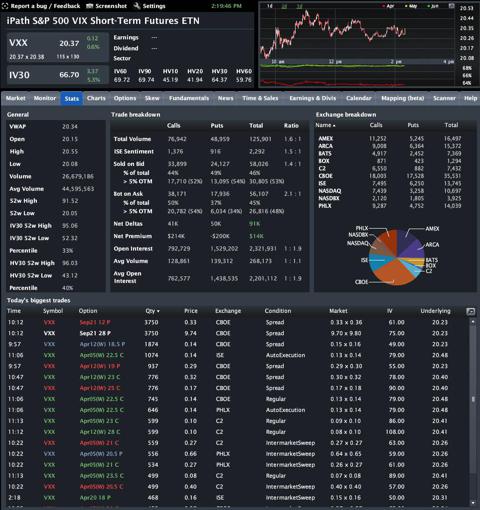This screenshot has width=480, height=510.
Task: Toggle the Apr series in chart legend
Action: [x=388, y=6]
